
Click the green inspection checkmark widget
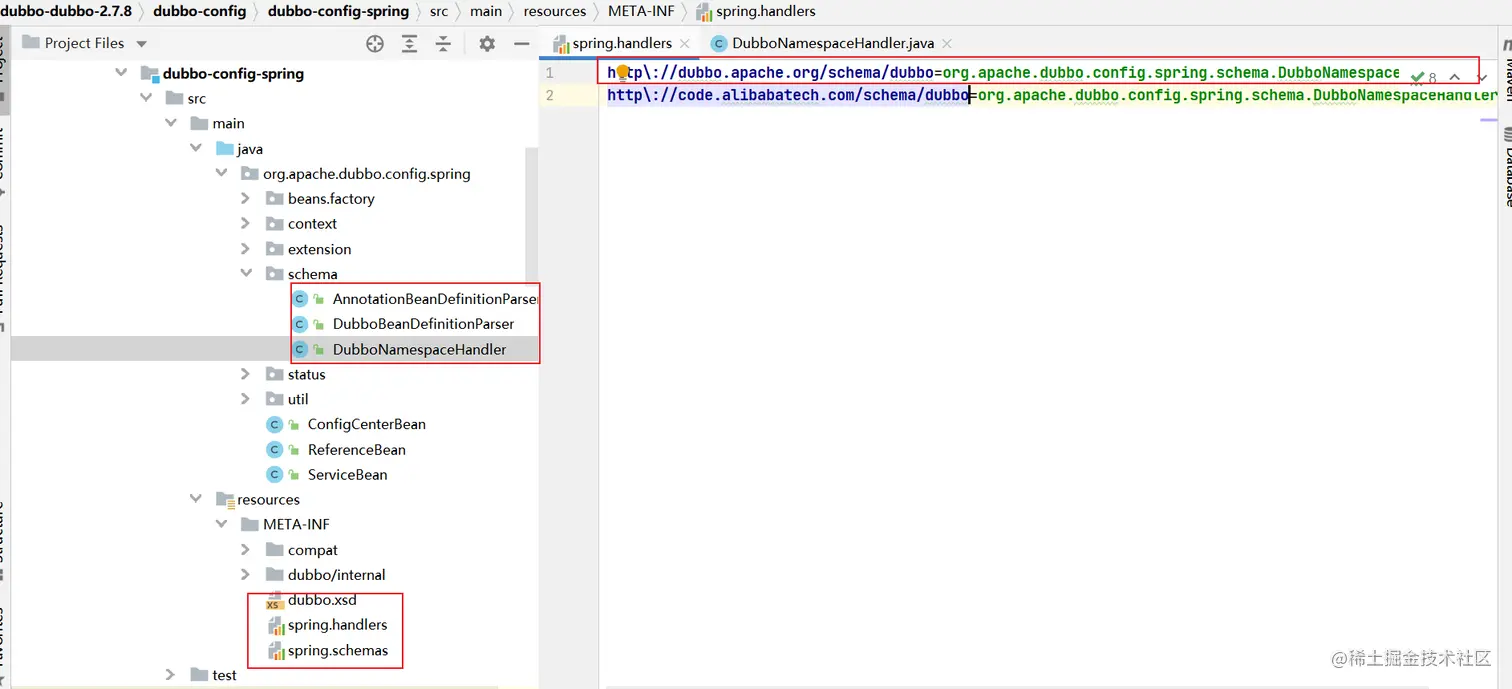[x=1417, y=77]
